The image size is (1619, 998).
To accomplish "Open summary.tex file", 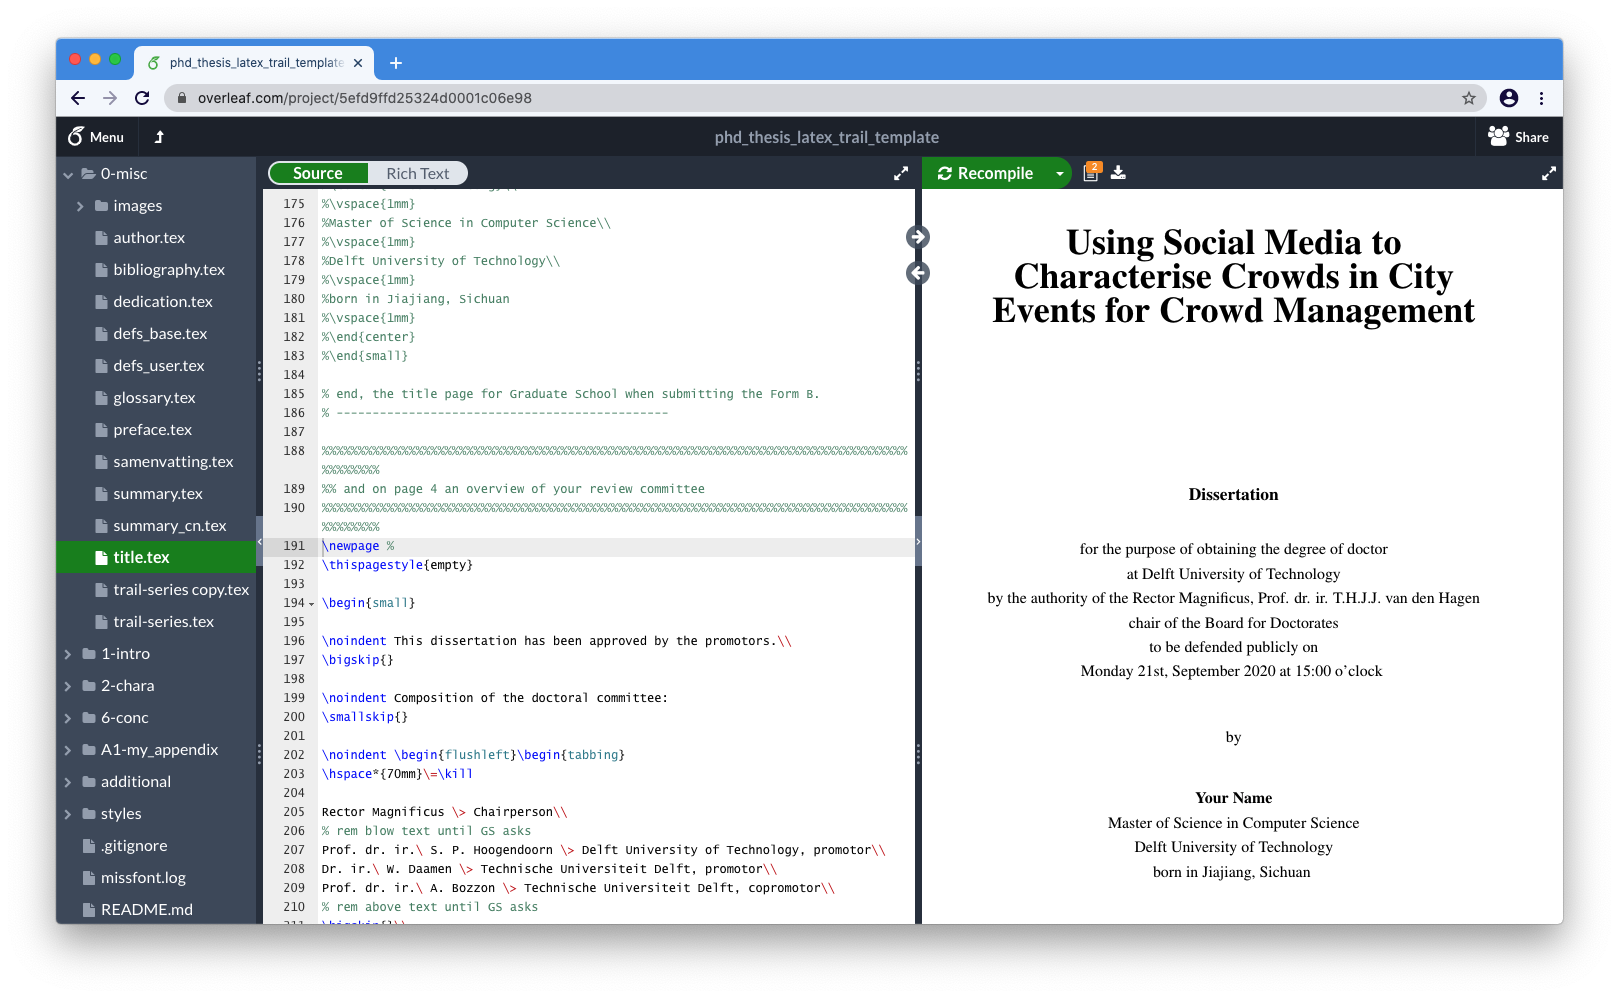I will tap(156, 494).
